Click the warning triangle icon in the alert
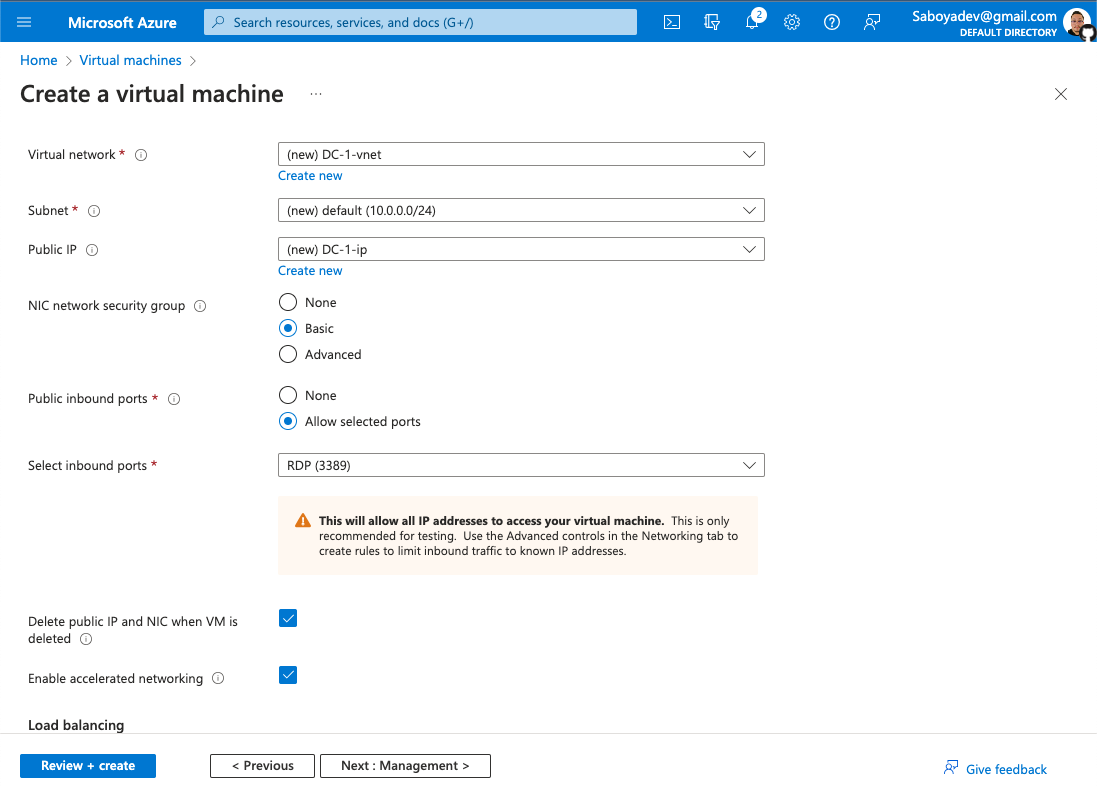 [x=302, y=521]
